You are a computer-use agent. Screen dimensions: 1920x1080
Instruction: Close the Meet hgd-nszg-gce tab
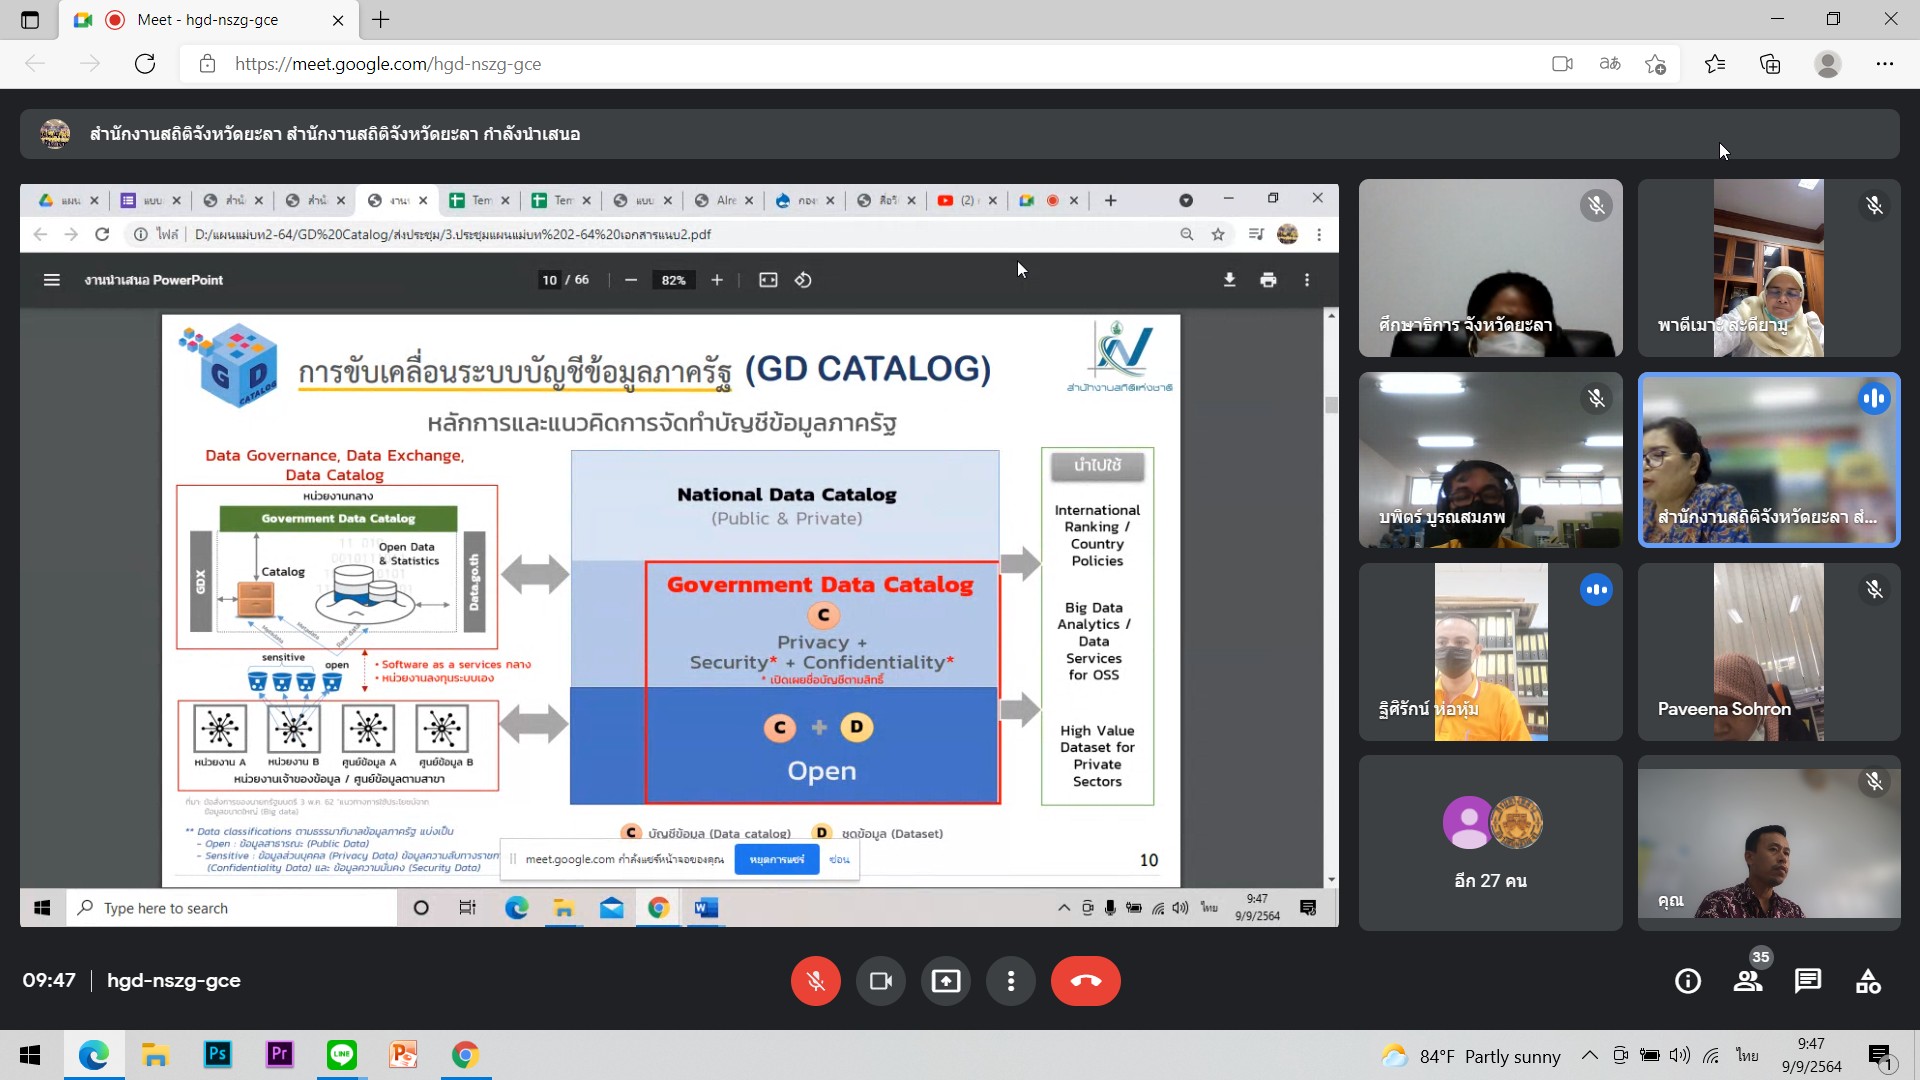coord(338,20)
